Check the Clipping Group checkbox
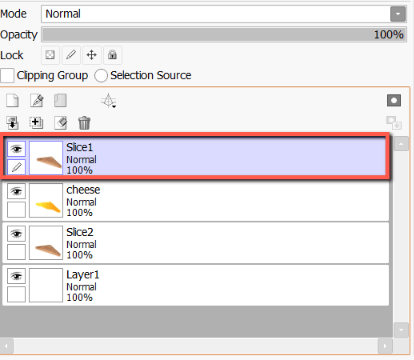Screen dimensions: 414x360 pos(7,75)
